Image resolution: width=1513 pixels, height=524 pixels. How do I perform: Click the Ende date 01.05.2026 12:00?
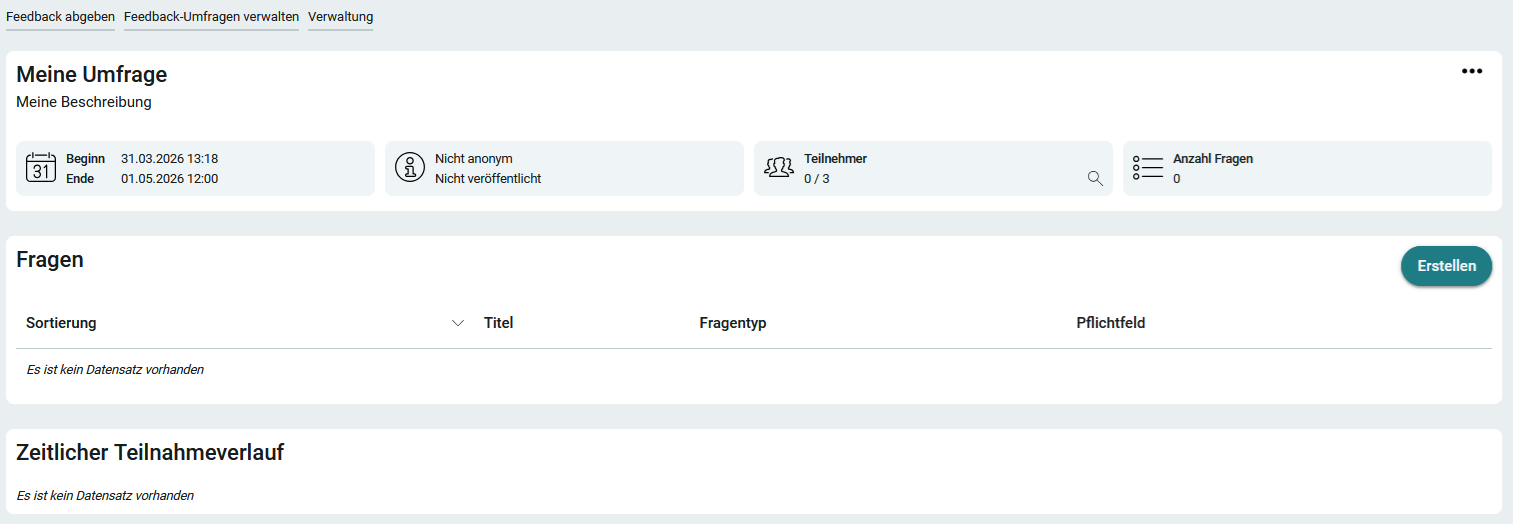pyautogui.click(x=169, y=179)
